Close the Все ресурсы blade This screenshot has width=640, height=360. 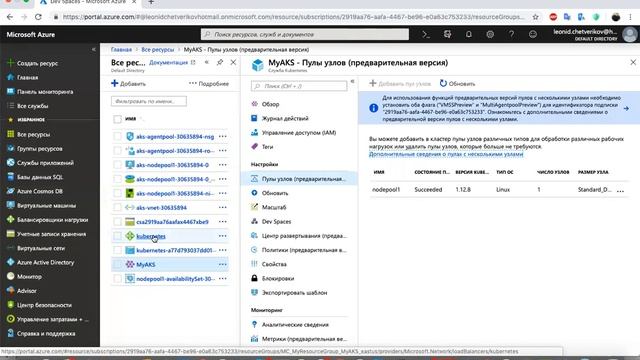(233, 62)
